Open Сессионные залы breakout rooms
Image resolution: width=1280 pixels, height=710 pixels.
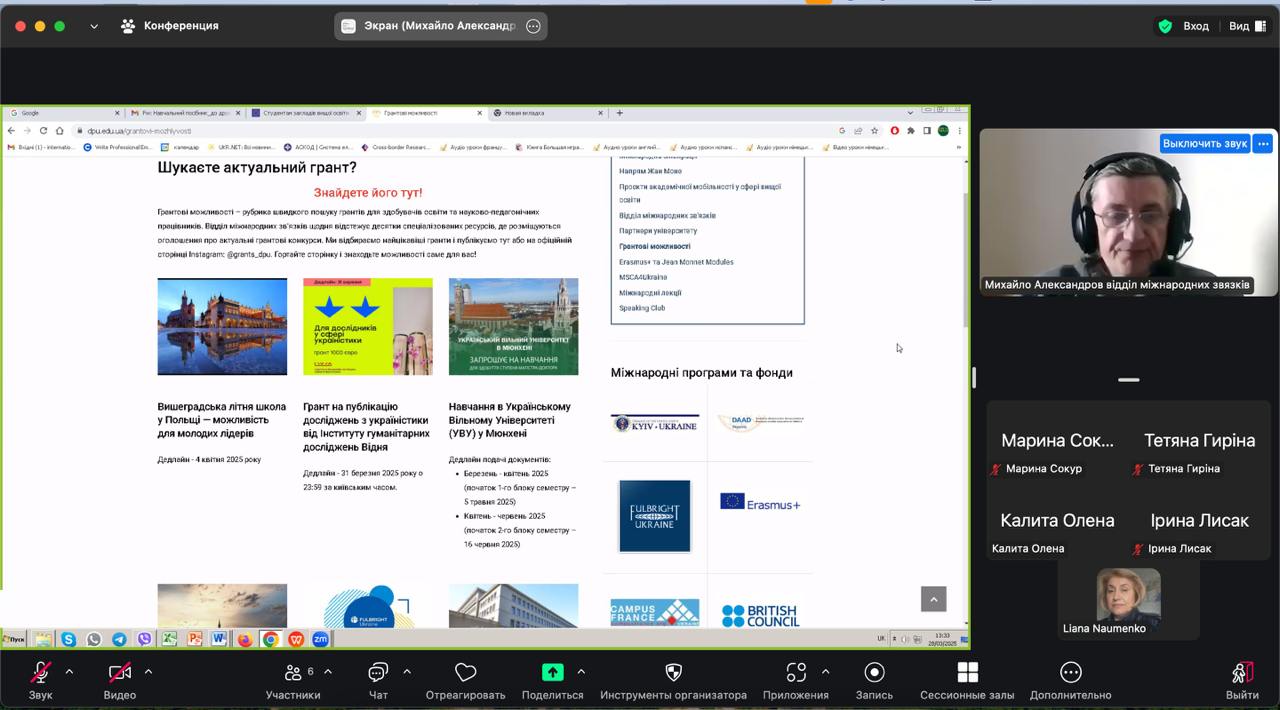tap(967, 682)
